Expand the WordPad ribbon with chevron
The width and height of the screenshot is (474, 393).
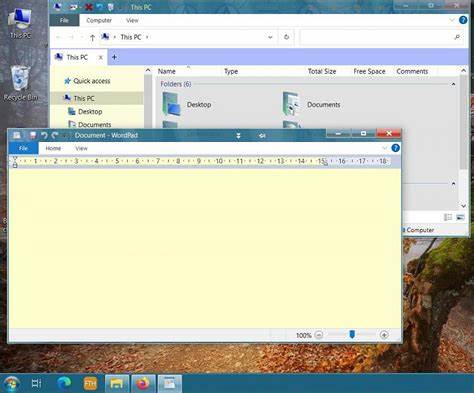click(384, 148)
